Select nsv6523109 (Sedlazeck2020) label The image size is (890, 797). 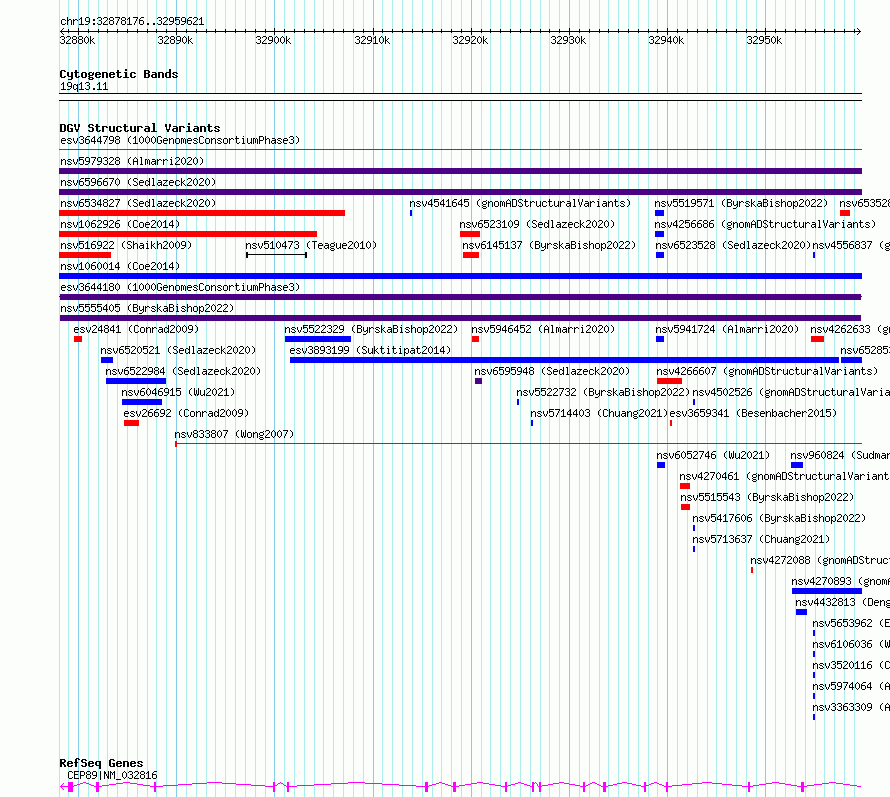pos(538,224)
